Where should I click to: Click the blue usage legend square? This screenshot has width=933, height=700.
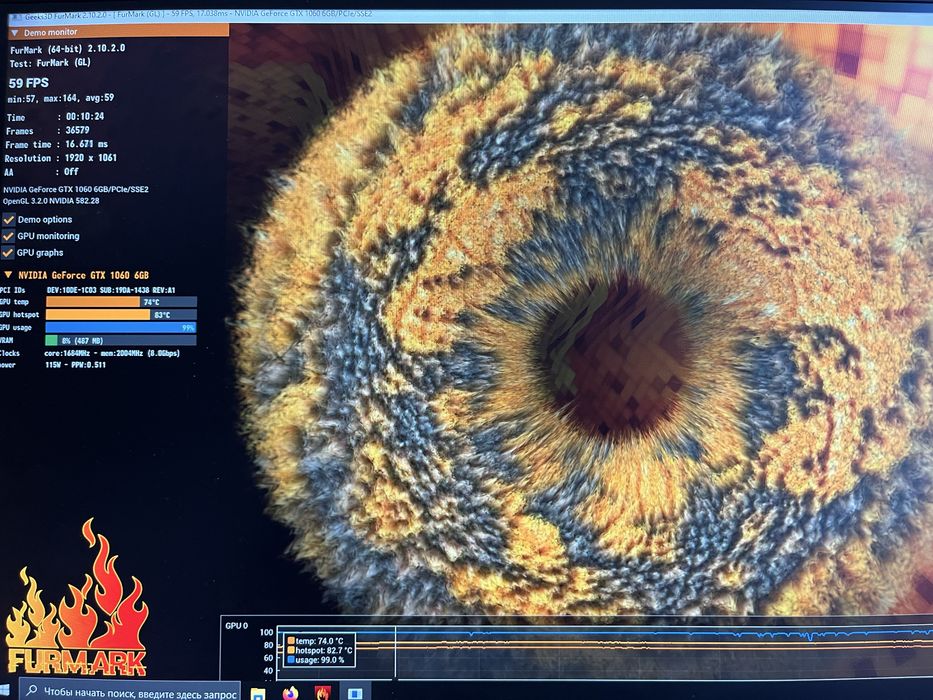[291, 660]
